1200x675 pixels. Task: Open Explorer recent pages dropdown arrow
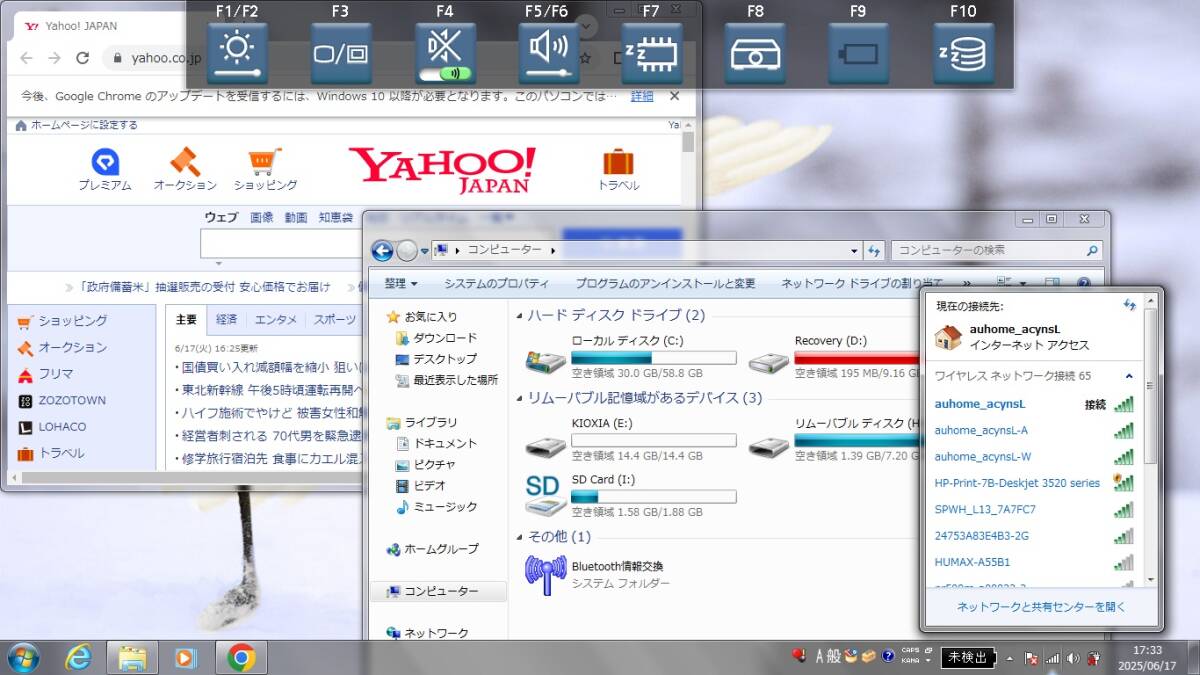[x=425, y=251]
